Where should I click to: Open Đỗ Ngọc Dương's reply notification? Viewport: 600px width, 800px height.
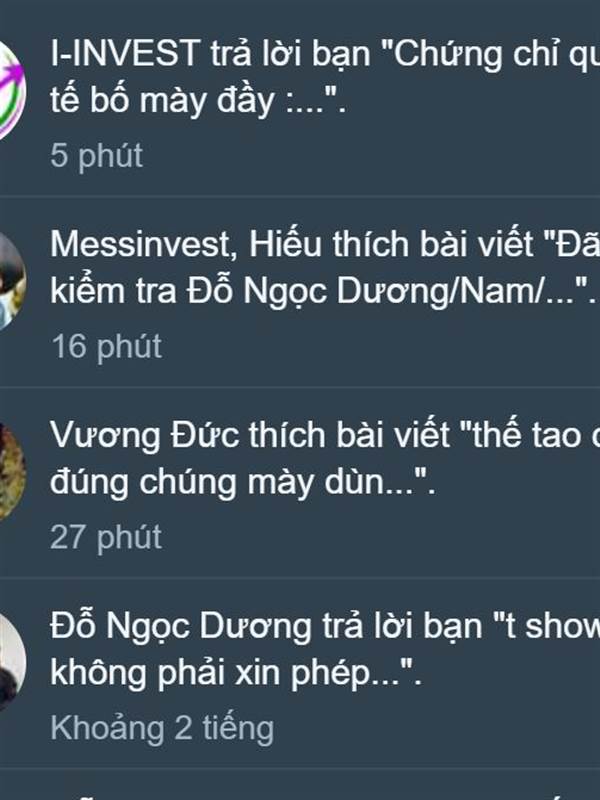pyautogui.click(x=300, y=673)
